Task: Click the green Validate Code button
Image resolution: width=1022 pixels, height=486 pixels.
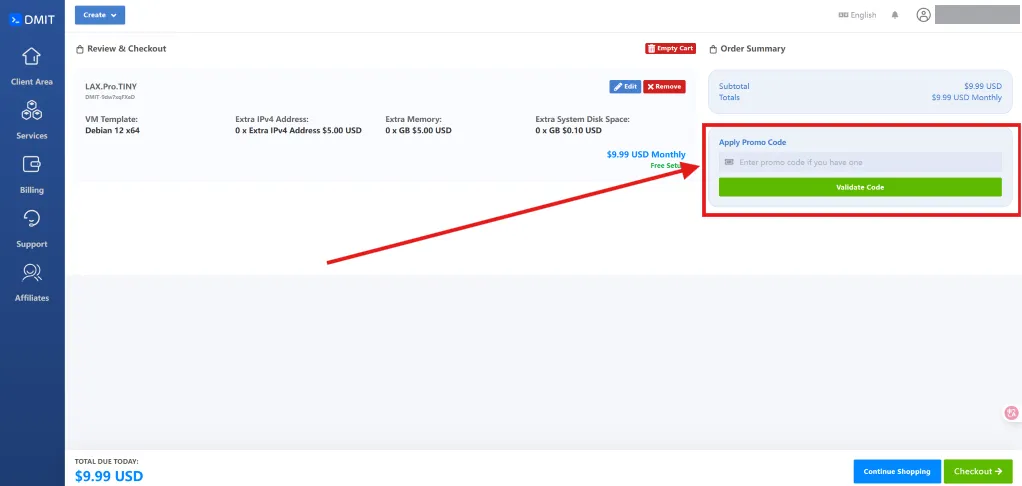Action: point(860,187)
